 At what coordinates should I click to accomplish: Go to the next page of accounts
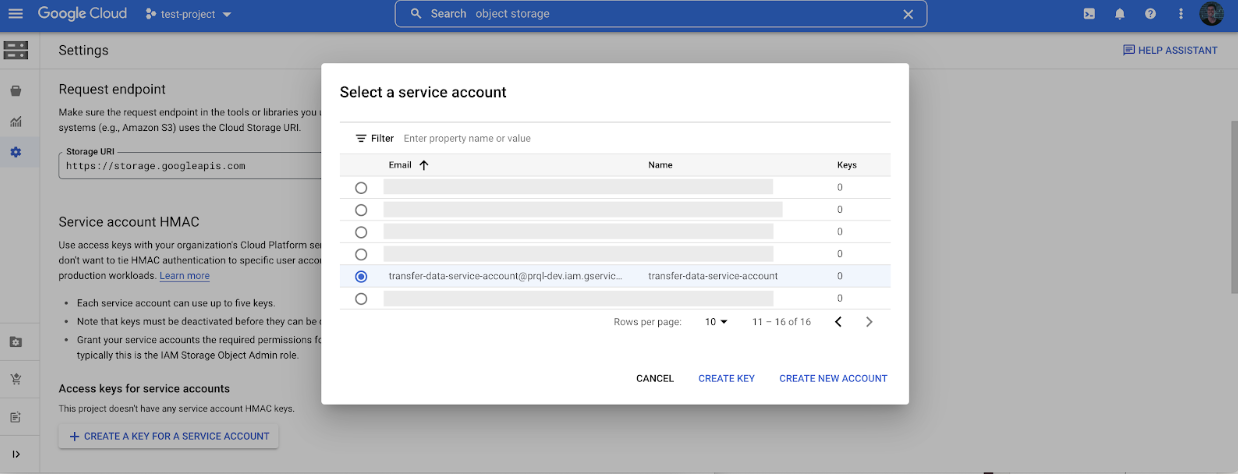point(869,322)
